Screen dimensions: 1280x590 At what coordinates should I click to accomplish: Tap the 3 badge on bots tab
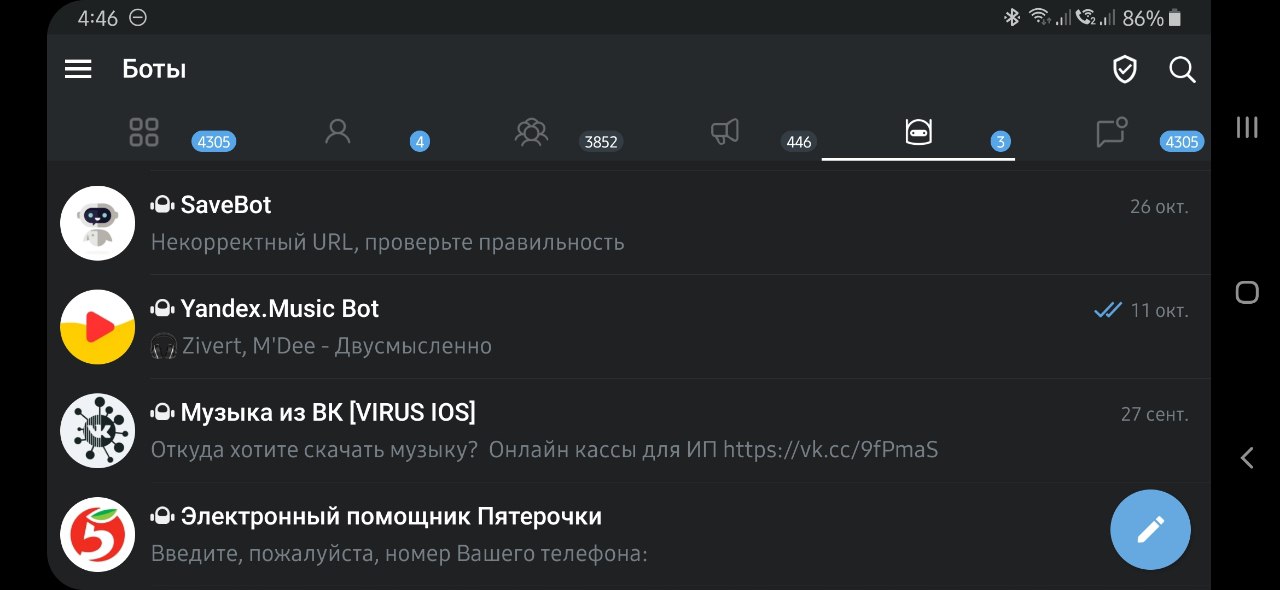(1000, 142)
